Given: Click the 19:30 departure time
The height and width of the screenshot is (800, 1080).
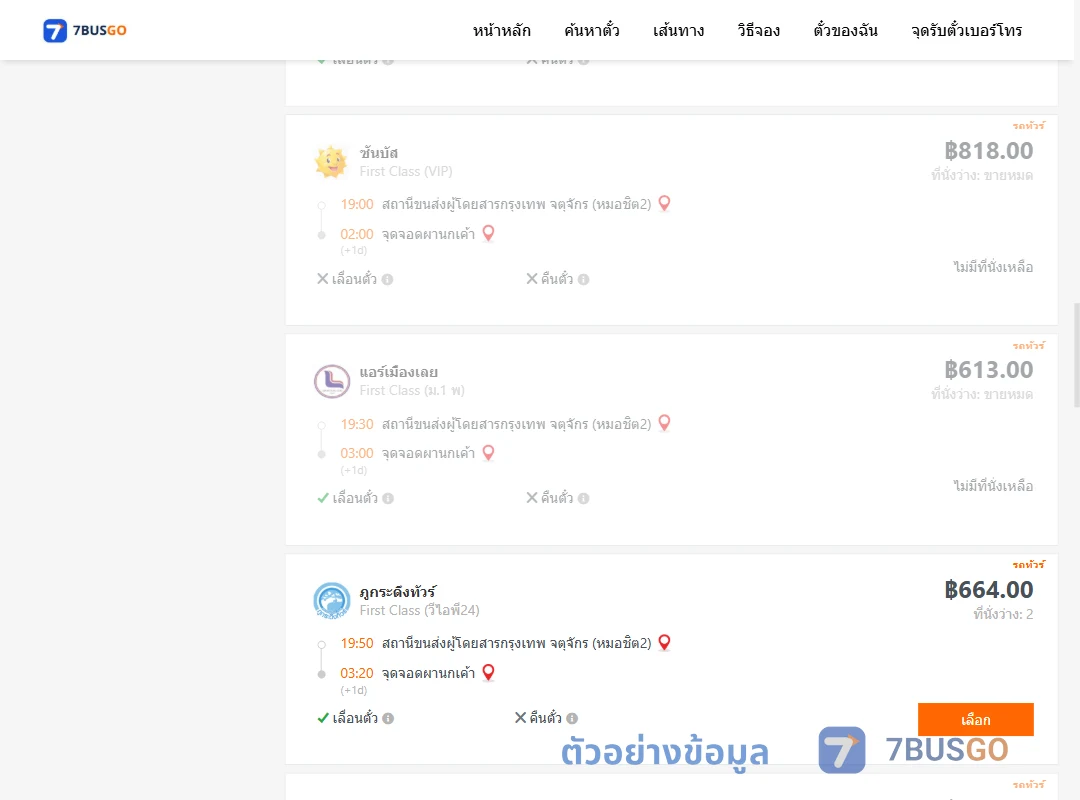Looking at the screenshot, I should (x=357, y=424).
